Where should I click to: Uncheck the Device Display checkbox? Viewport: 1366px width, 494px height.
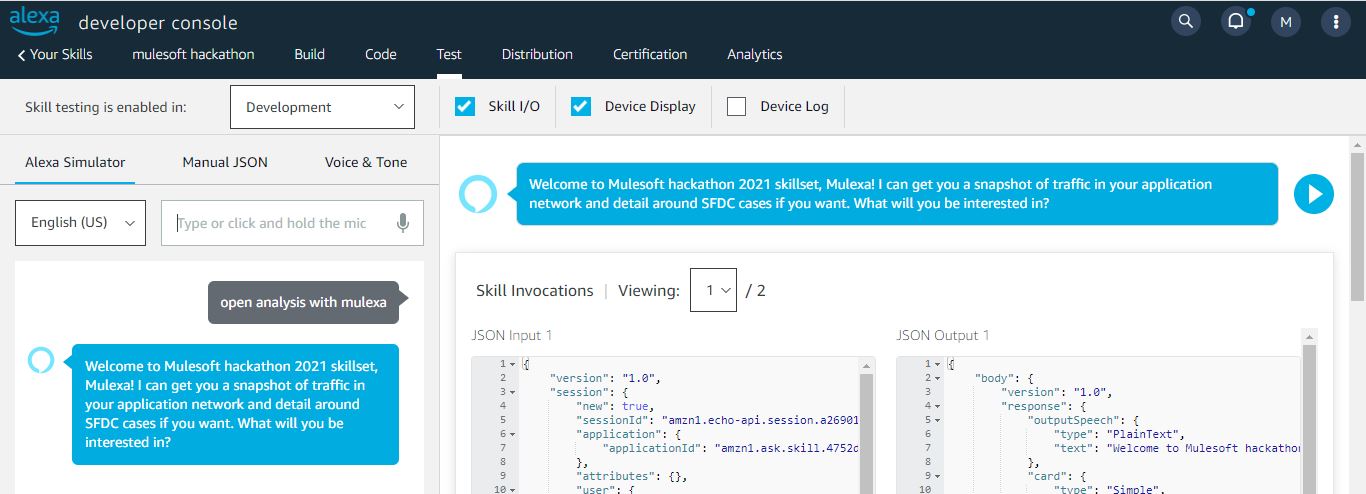pos(581,106)
